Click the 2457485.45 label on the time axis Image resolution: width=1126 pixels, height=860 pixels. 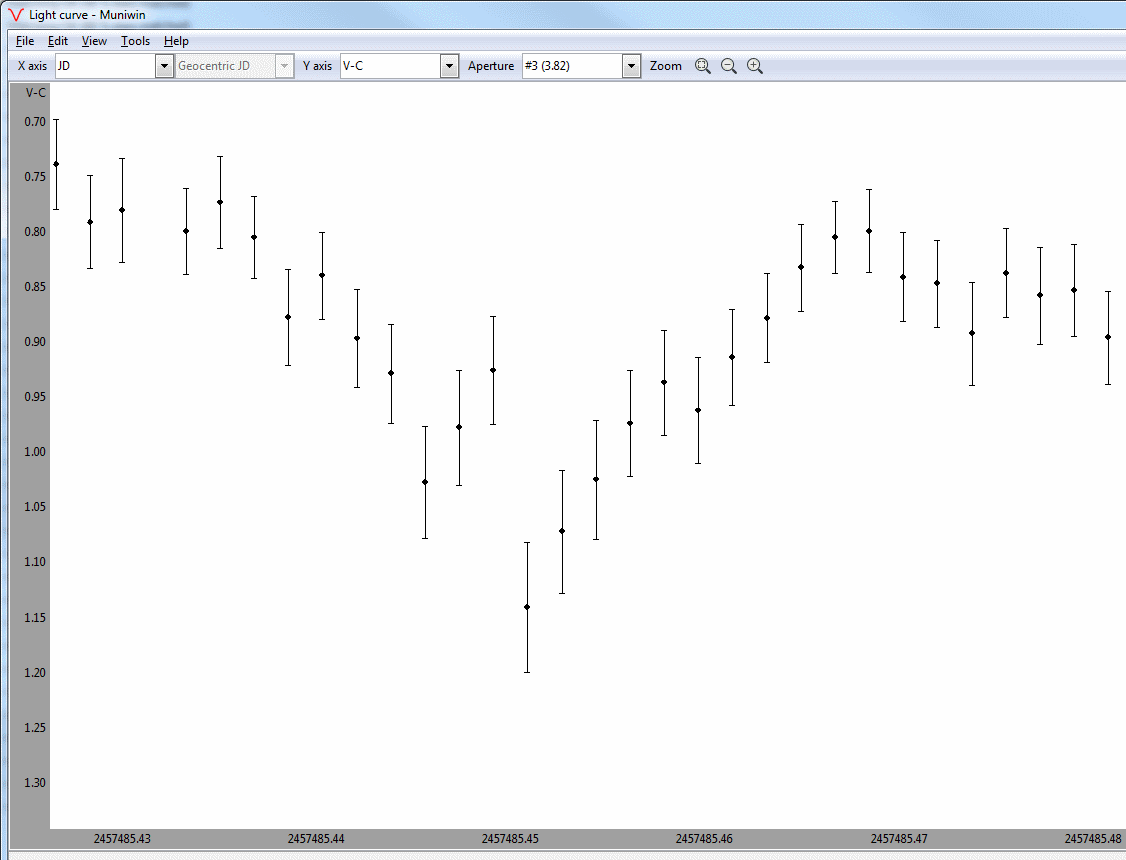[x=509, y=839]
